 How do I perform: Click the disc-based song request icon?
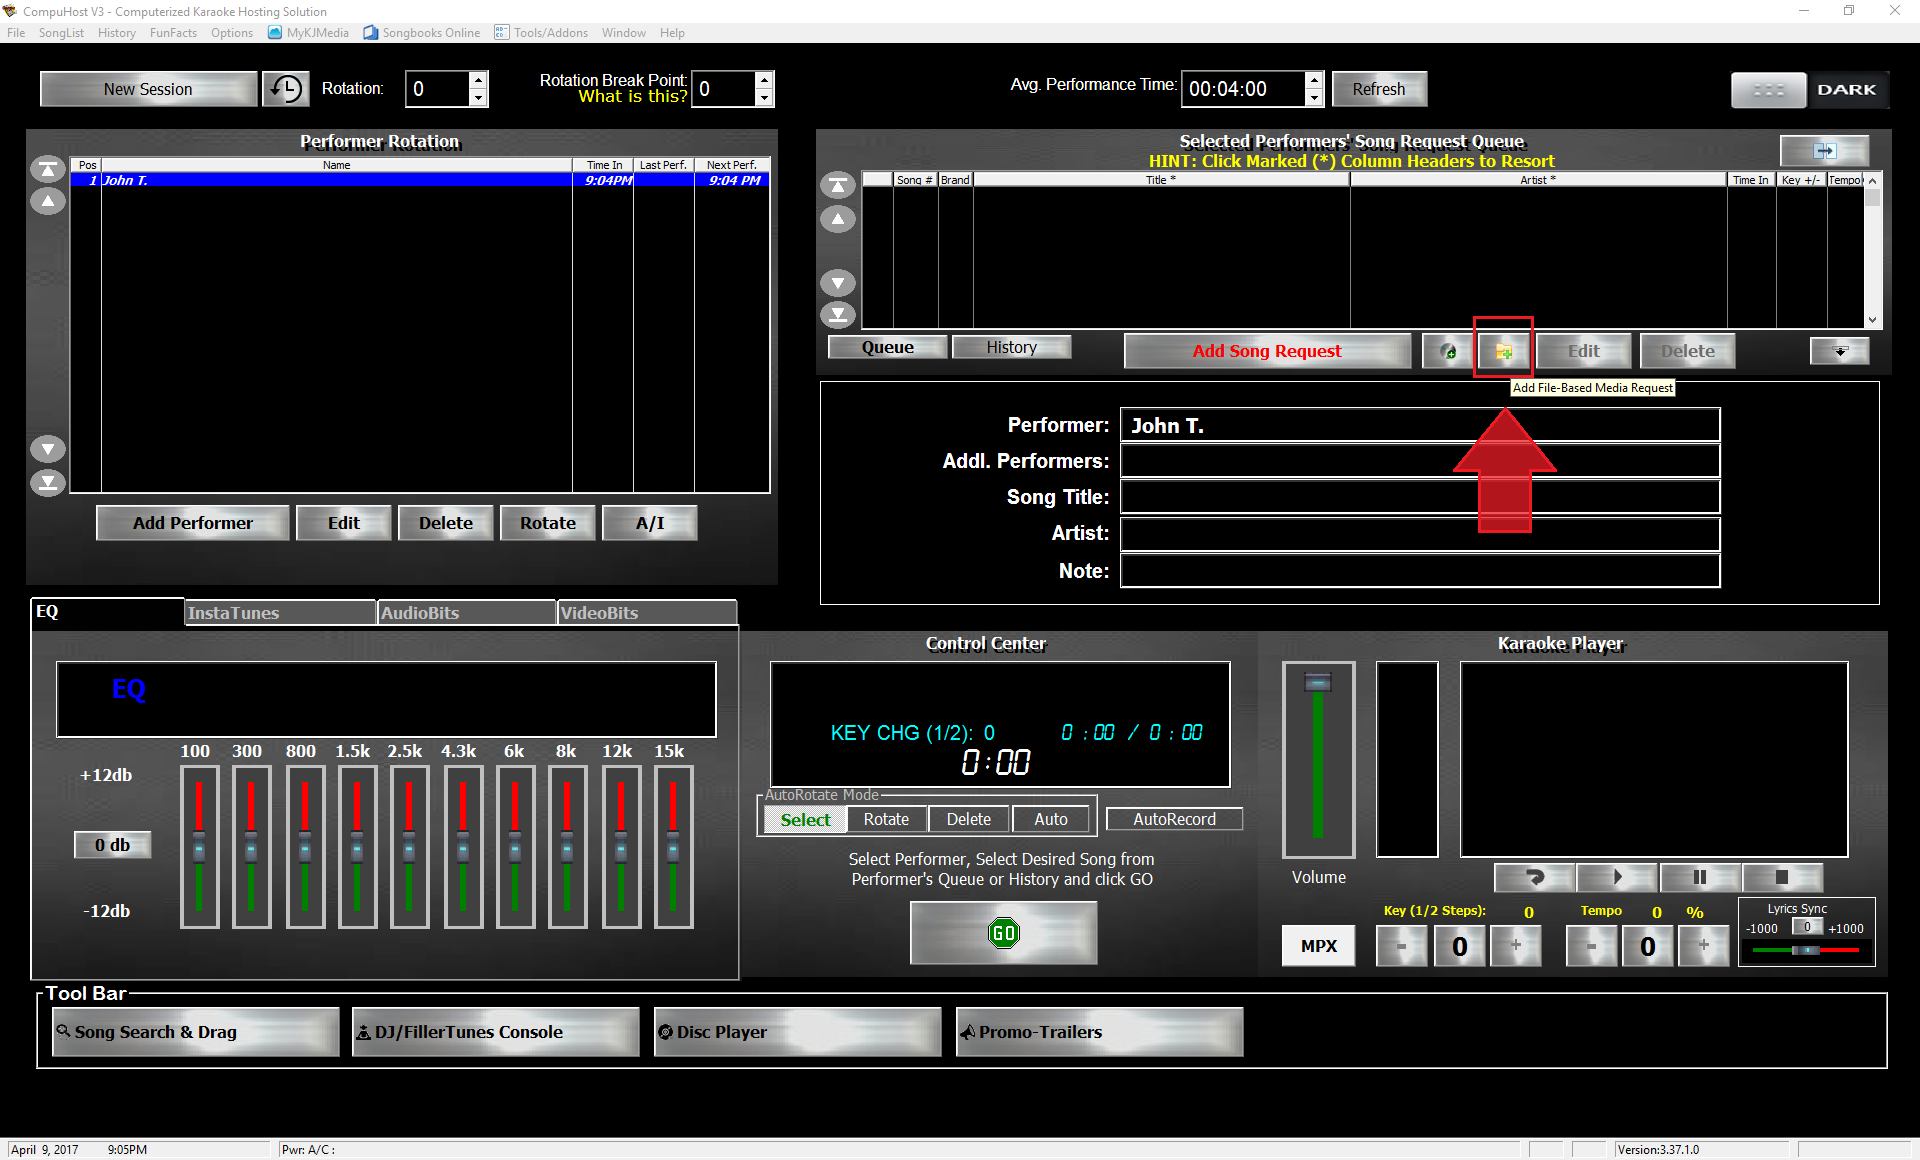coord(1447,351)
